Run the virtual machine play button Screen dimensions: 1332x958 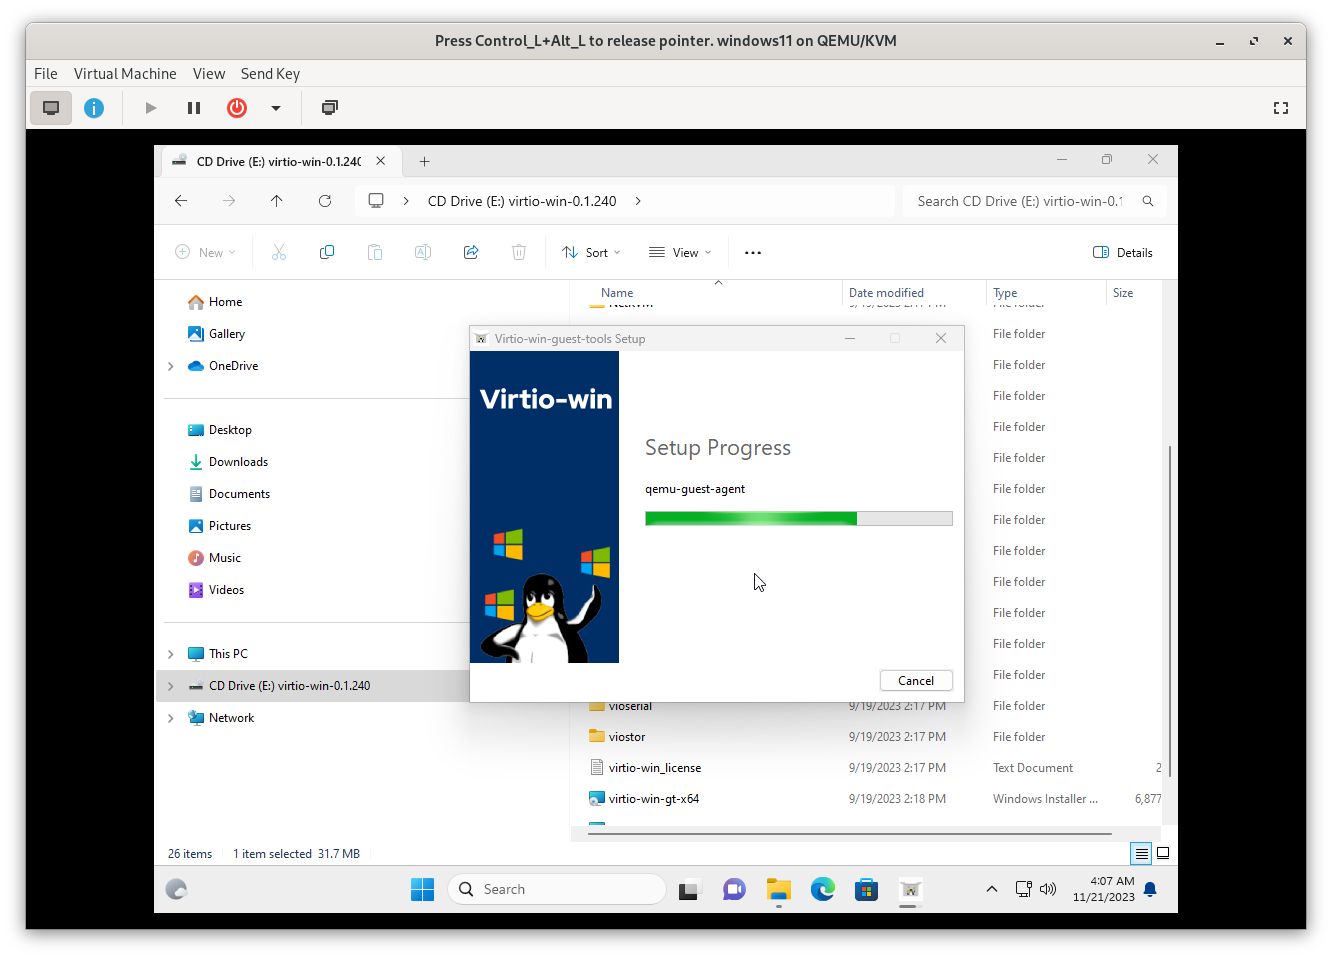[x=151, y=108]
